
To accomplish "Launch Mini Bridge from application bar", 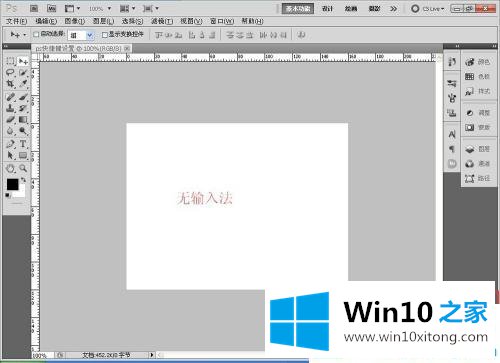I will click(51, 8).
